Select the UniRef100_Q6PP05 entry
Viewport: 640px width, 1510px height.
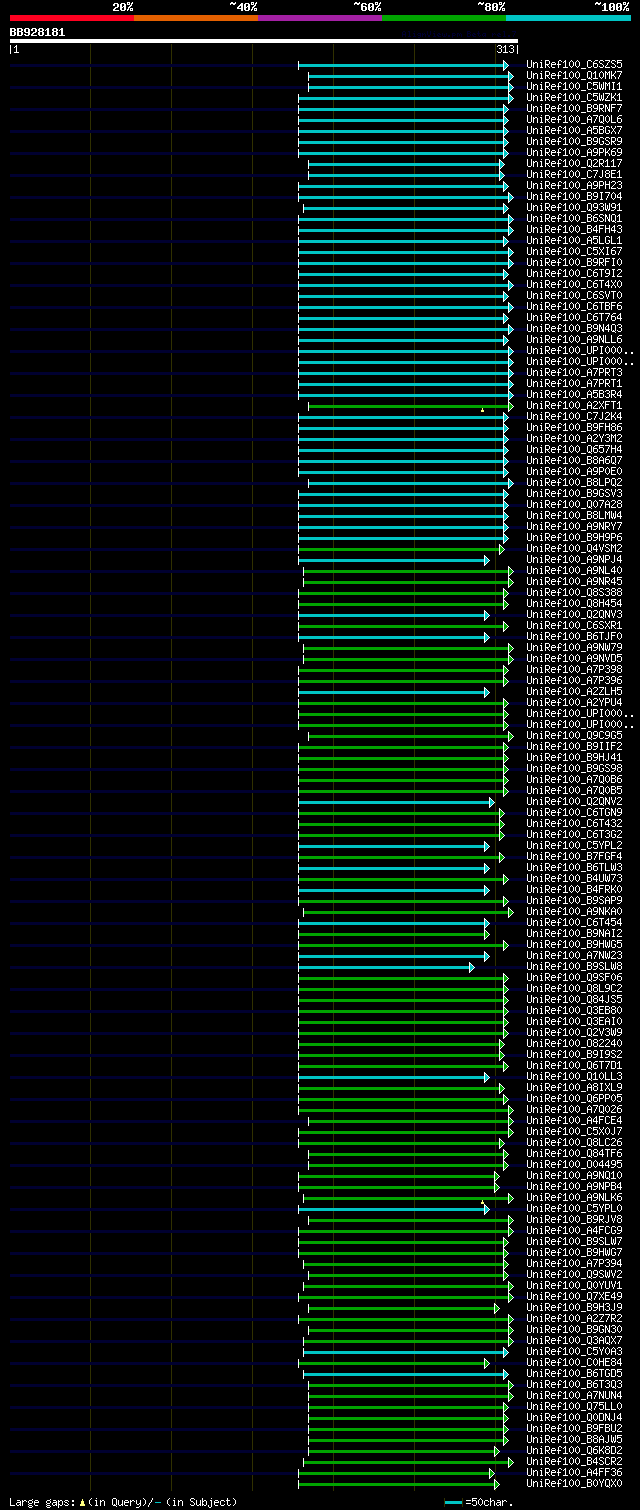(574, 1098)
